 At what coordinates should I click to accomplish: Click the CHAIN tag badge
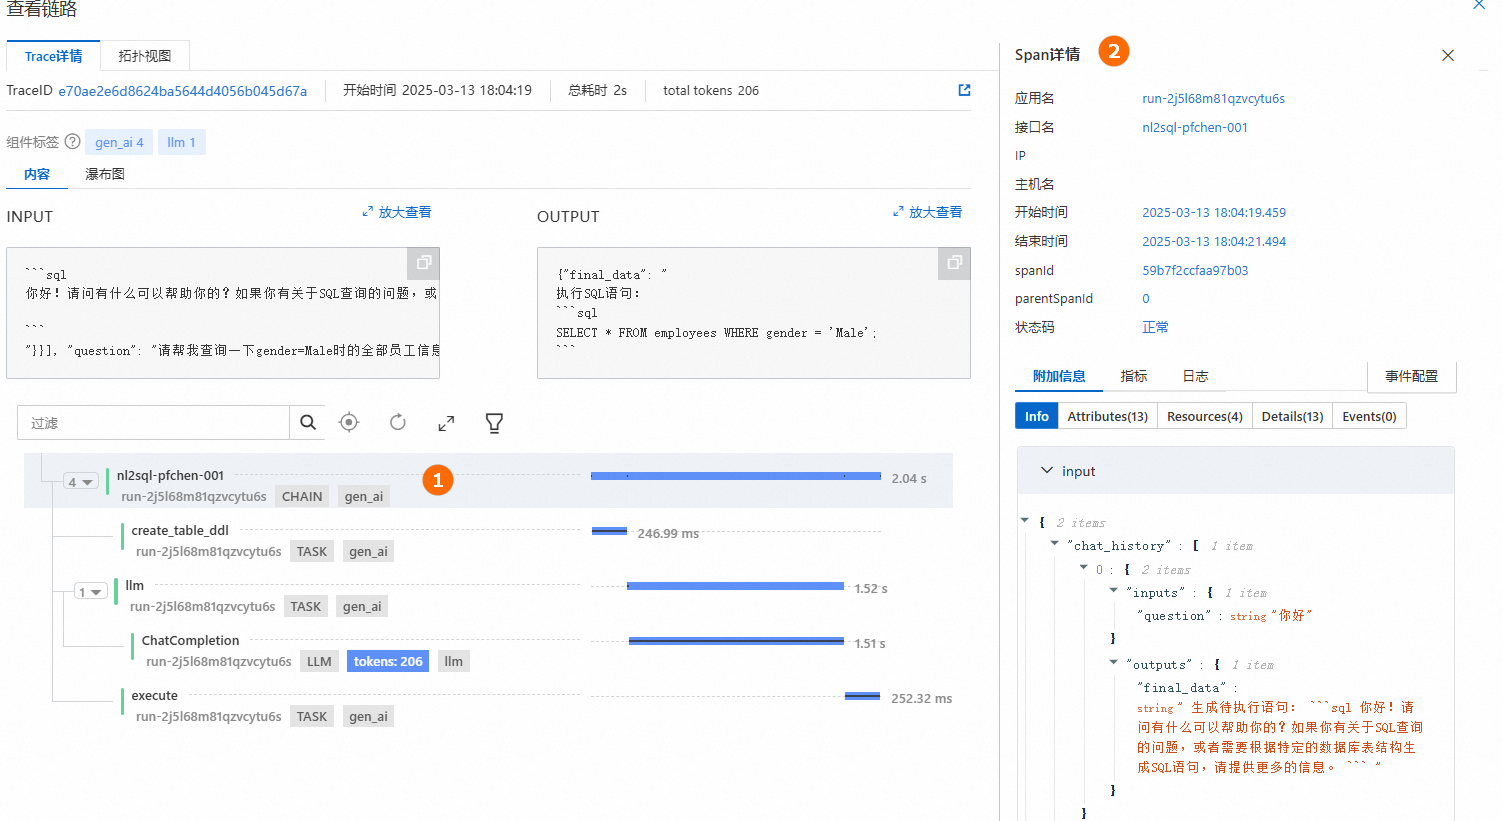pyautogui.click(x=302, y=496)
